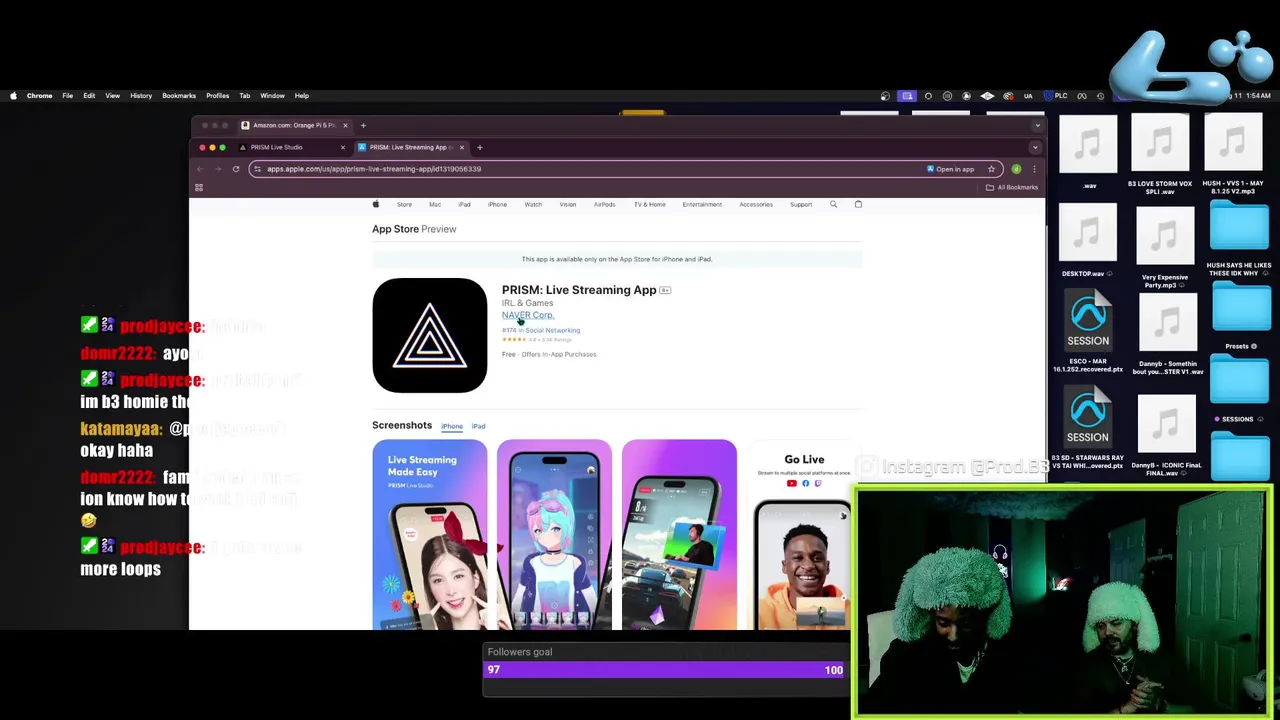
Task: Click the search magnifier on apple.com
Action: [833, 204]
